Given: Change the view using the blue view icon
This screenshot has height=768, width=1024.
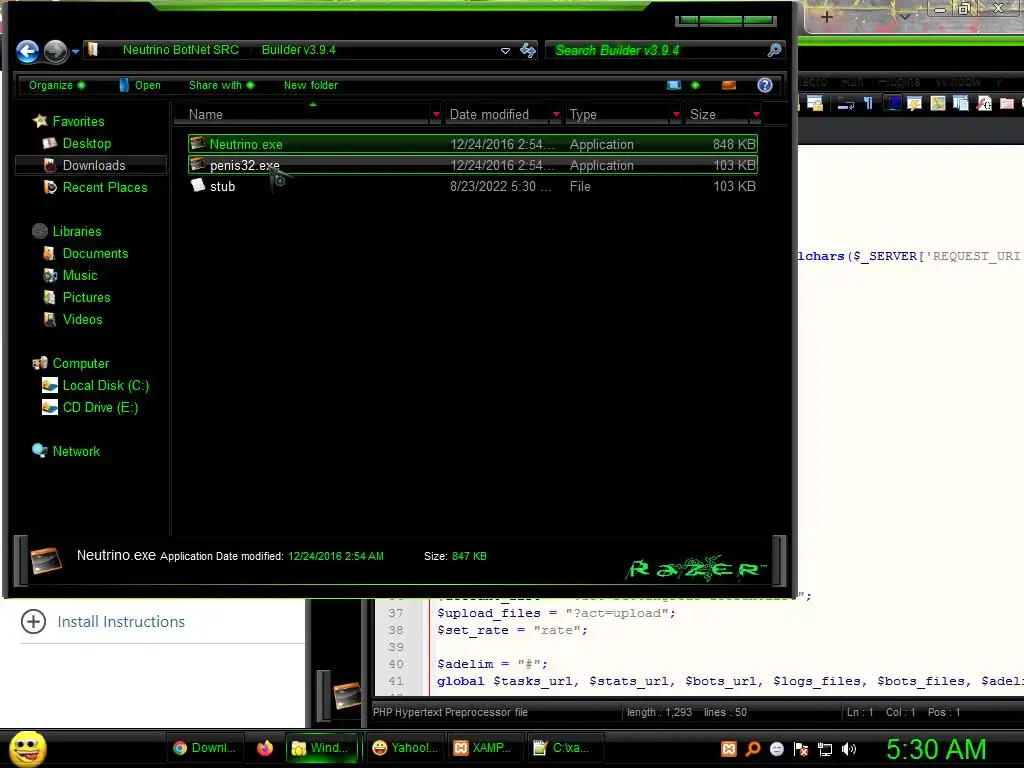Looking at the screenshot, I should click(x=673, y=85).
